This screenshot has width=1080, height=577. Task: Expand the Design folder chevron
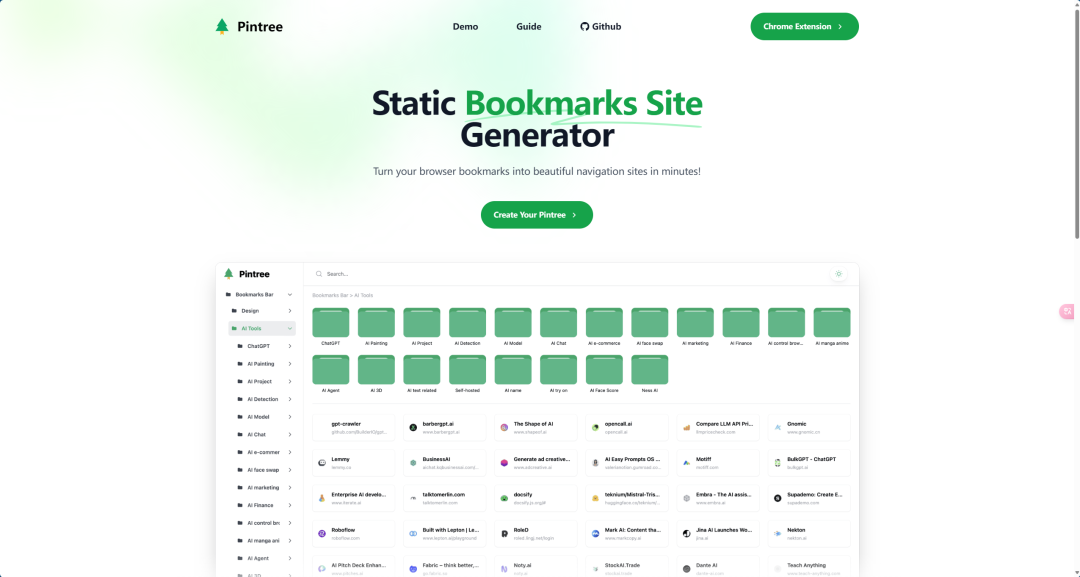click(x=290, y=311)
